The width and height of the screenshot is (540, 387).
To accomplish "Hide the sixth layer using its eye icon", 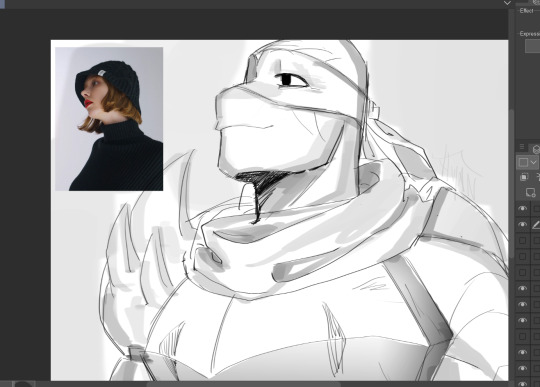I will (x=522, y=288).
